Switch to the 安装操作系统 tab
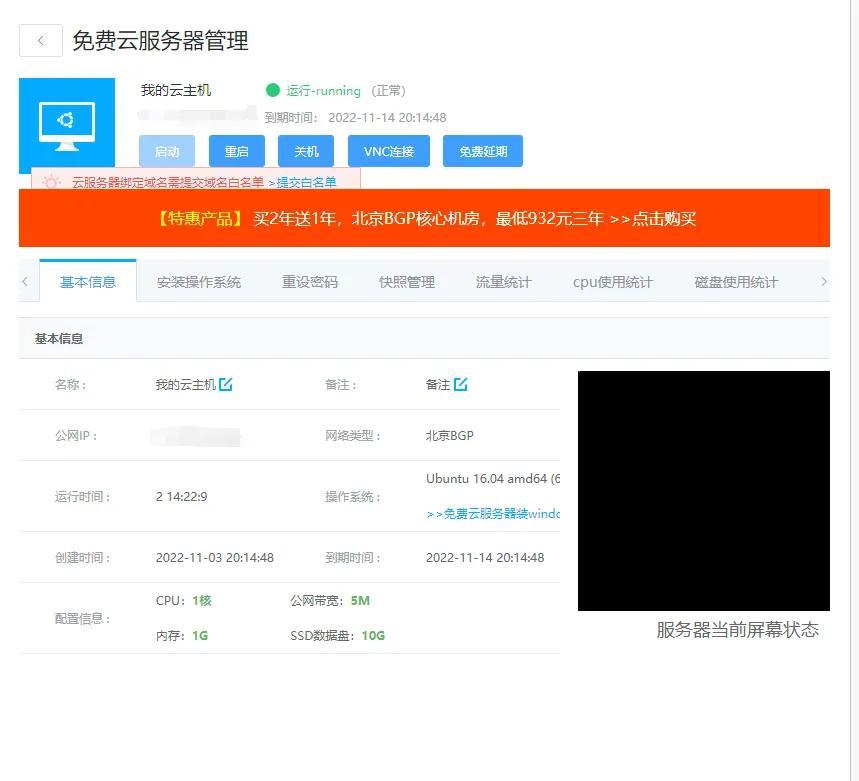The width and height of the screenshot is (859, 781). (x=199, y=282)
